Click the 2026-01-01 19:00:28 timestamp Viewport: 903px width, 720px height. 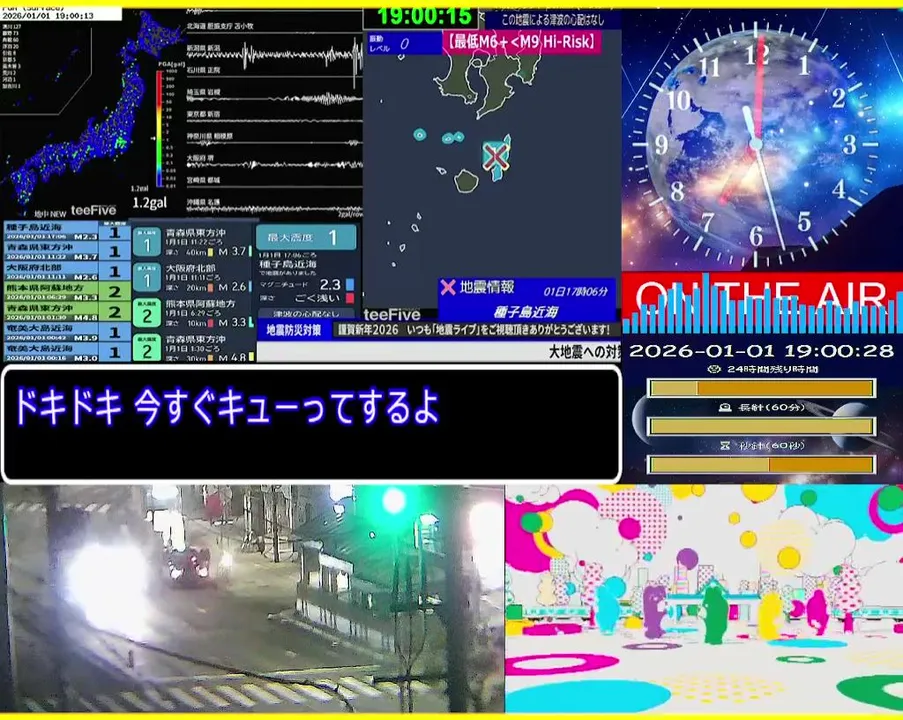click(761, 351)
